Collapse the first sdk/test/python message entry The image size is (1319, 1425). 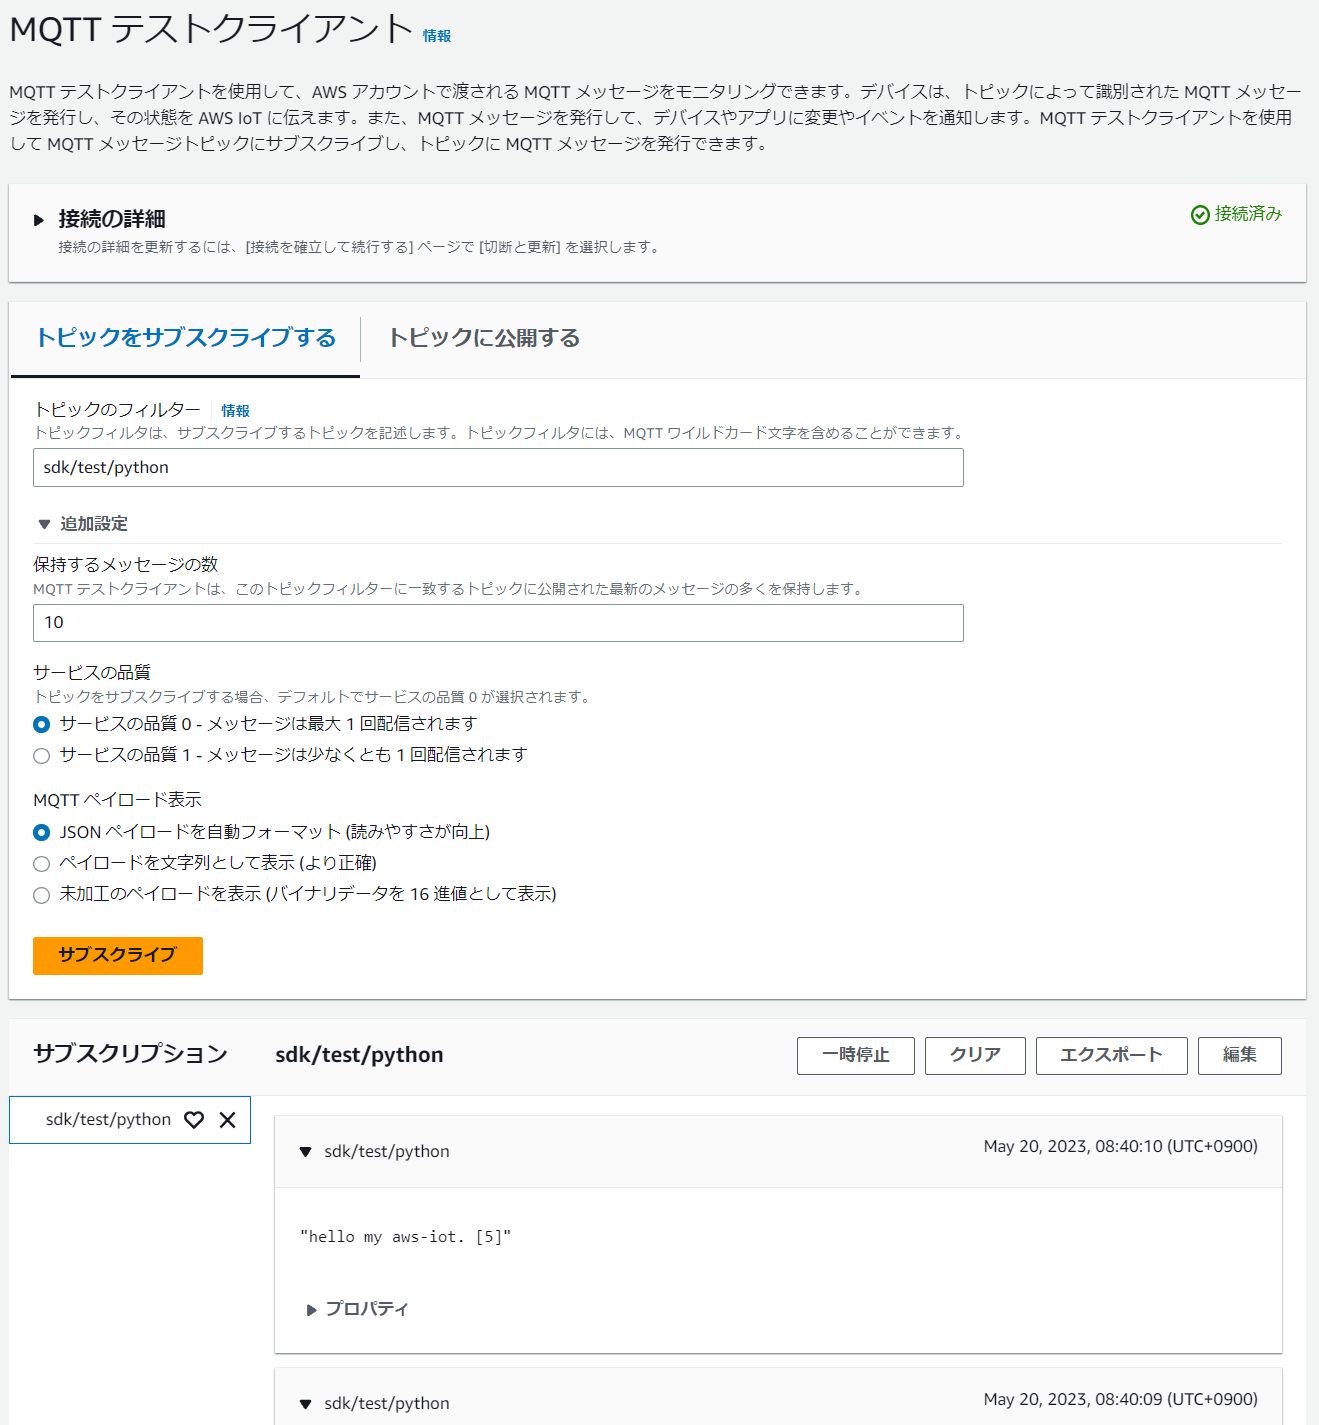pos(305,1152)
